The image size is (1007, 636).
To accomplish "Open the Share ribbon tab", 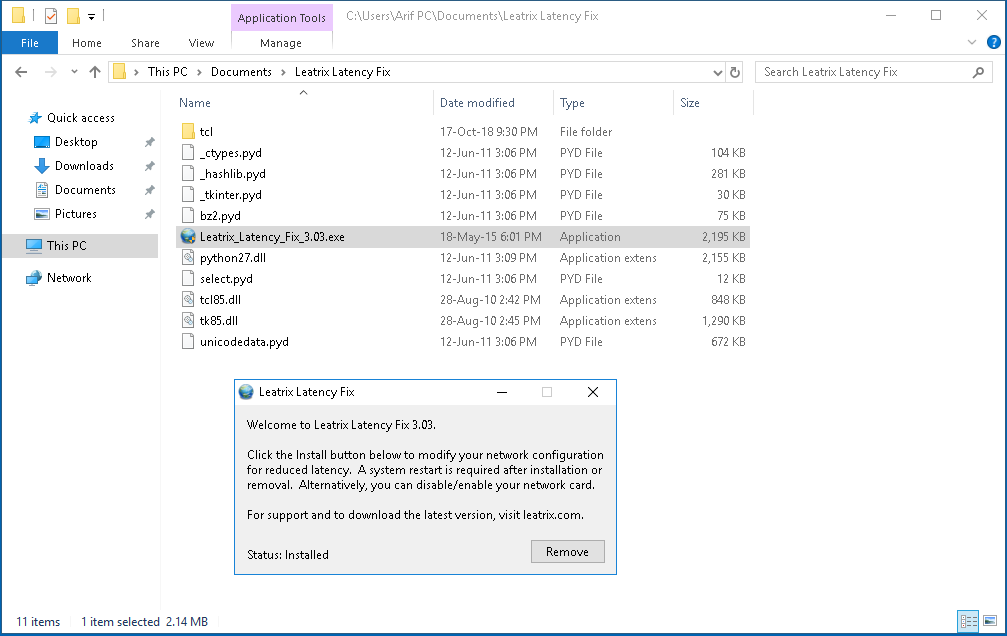I will tap(145, 43).
